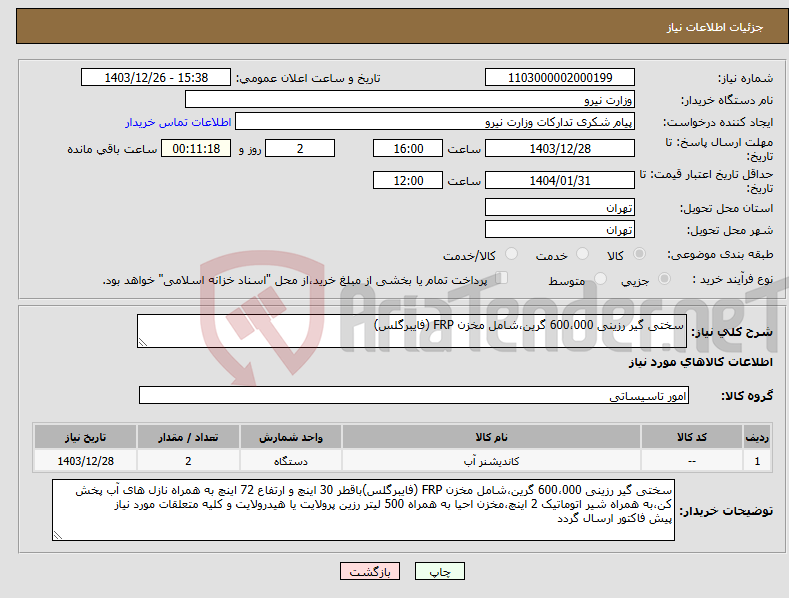Click the تاریخ نیاز column header
789x598 pixels.
(86, 437)
